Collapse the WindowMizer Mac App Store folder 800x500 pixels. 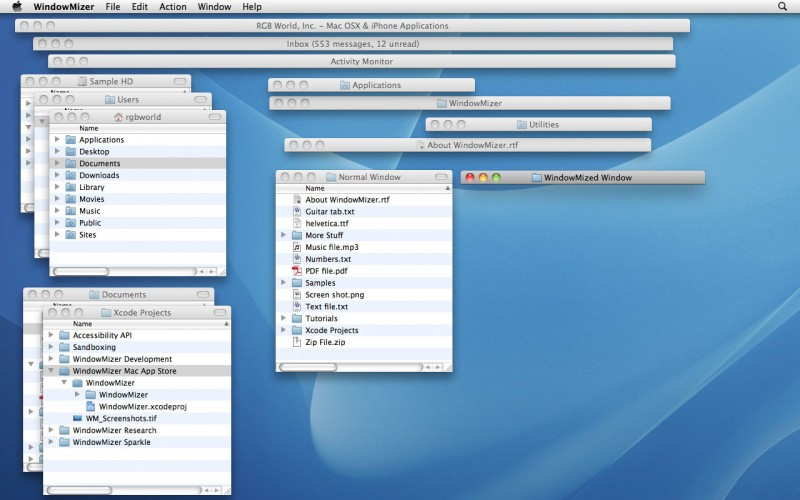click(x=51, y=371)
